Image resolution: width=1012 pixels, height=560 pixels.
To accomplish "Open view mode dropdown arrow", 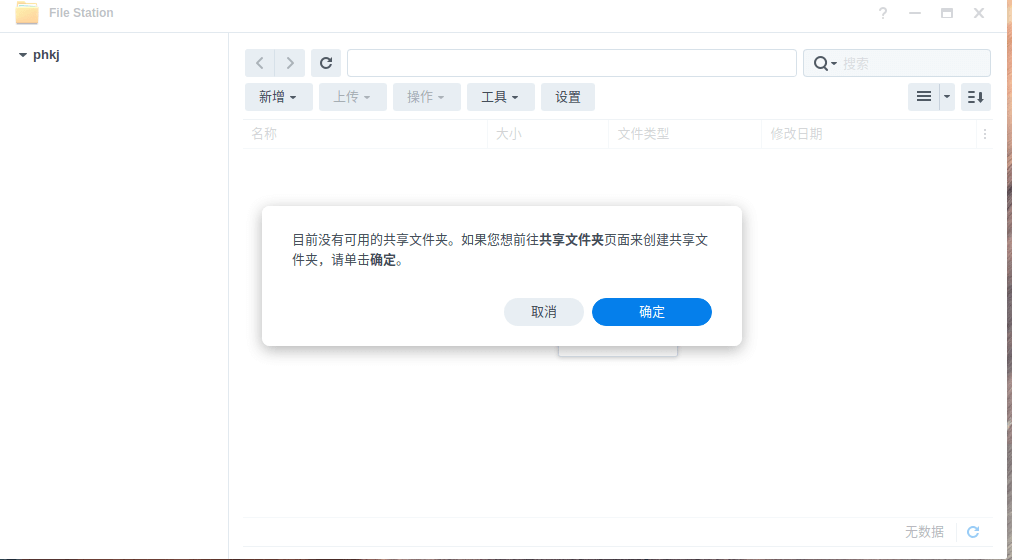I will click(x=947, y=97).
